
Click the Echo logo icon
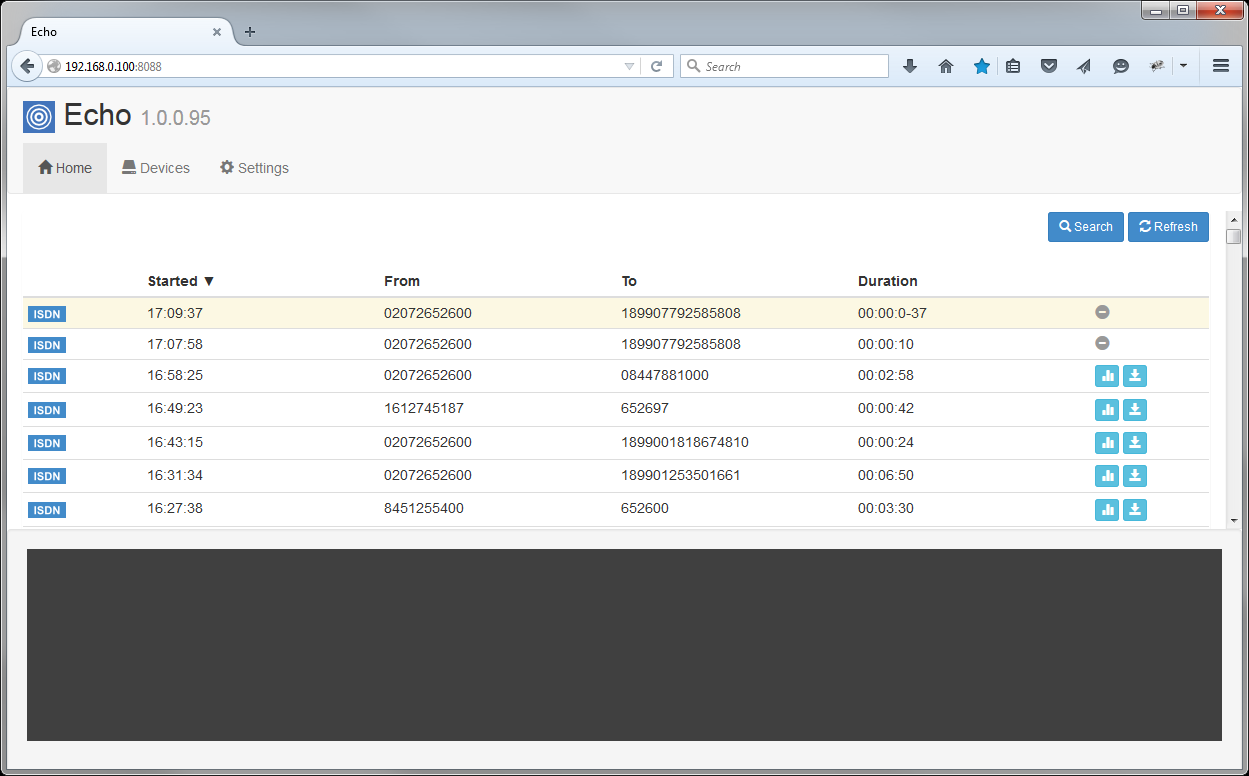pyautogui.click(x=39, y=117)
